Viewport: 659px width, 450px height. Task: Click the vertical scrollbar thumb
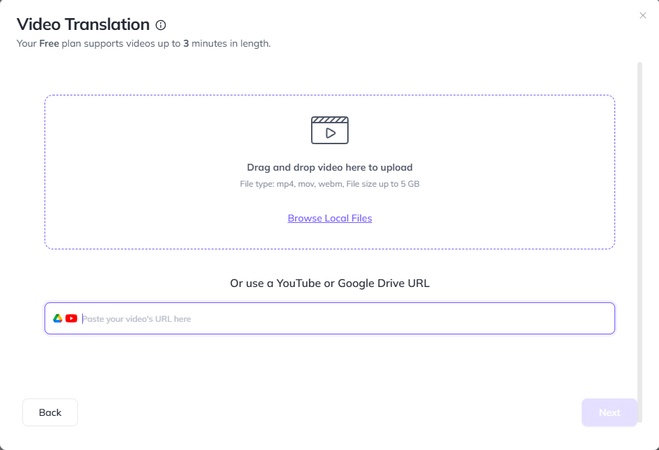[x=640, y=230]
